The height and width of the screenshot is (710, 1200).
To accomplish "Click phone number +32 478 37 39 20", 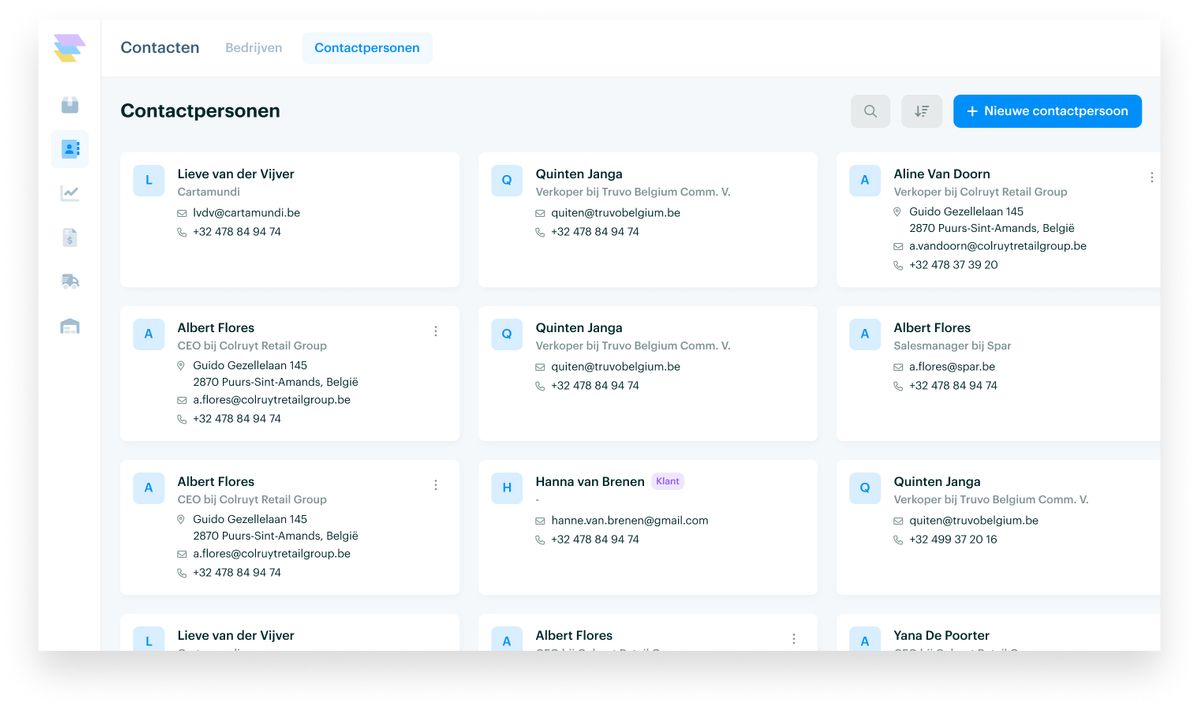I will 953,265.
